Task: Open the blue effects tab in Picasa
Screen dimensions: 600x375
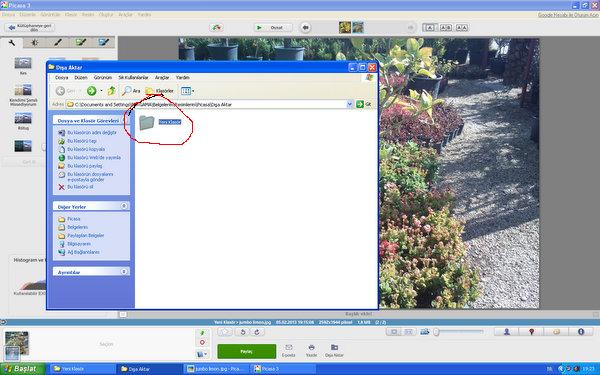Action: [104, 42]
